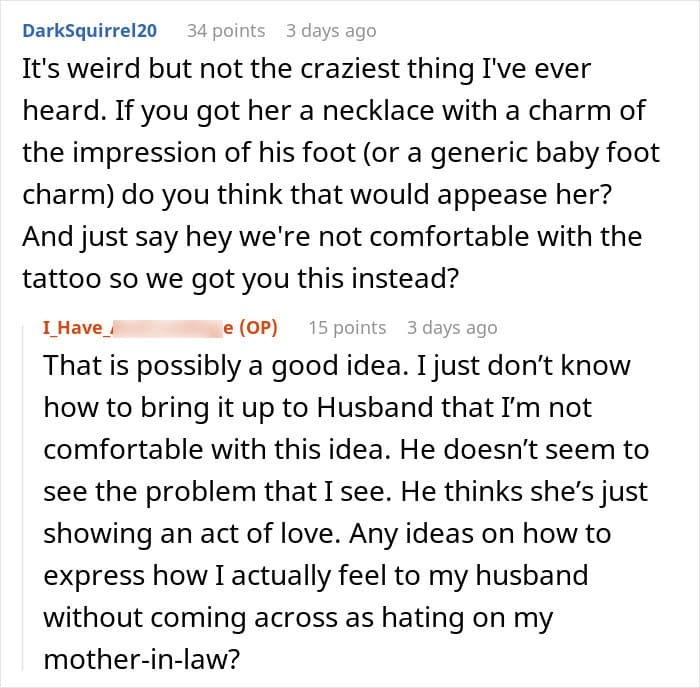This screenshot has height=688, width=700.
Task: Click the blurred portion of the OP username
Action: coord(167,328)
